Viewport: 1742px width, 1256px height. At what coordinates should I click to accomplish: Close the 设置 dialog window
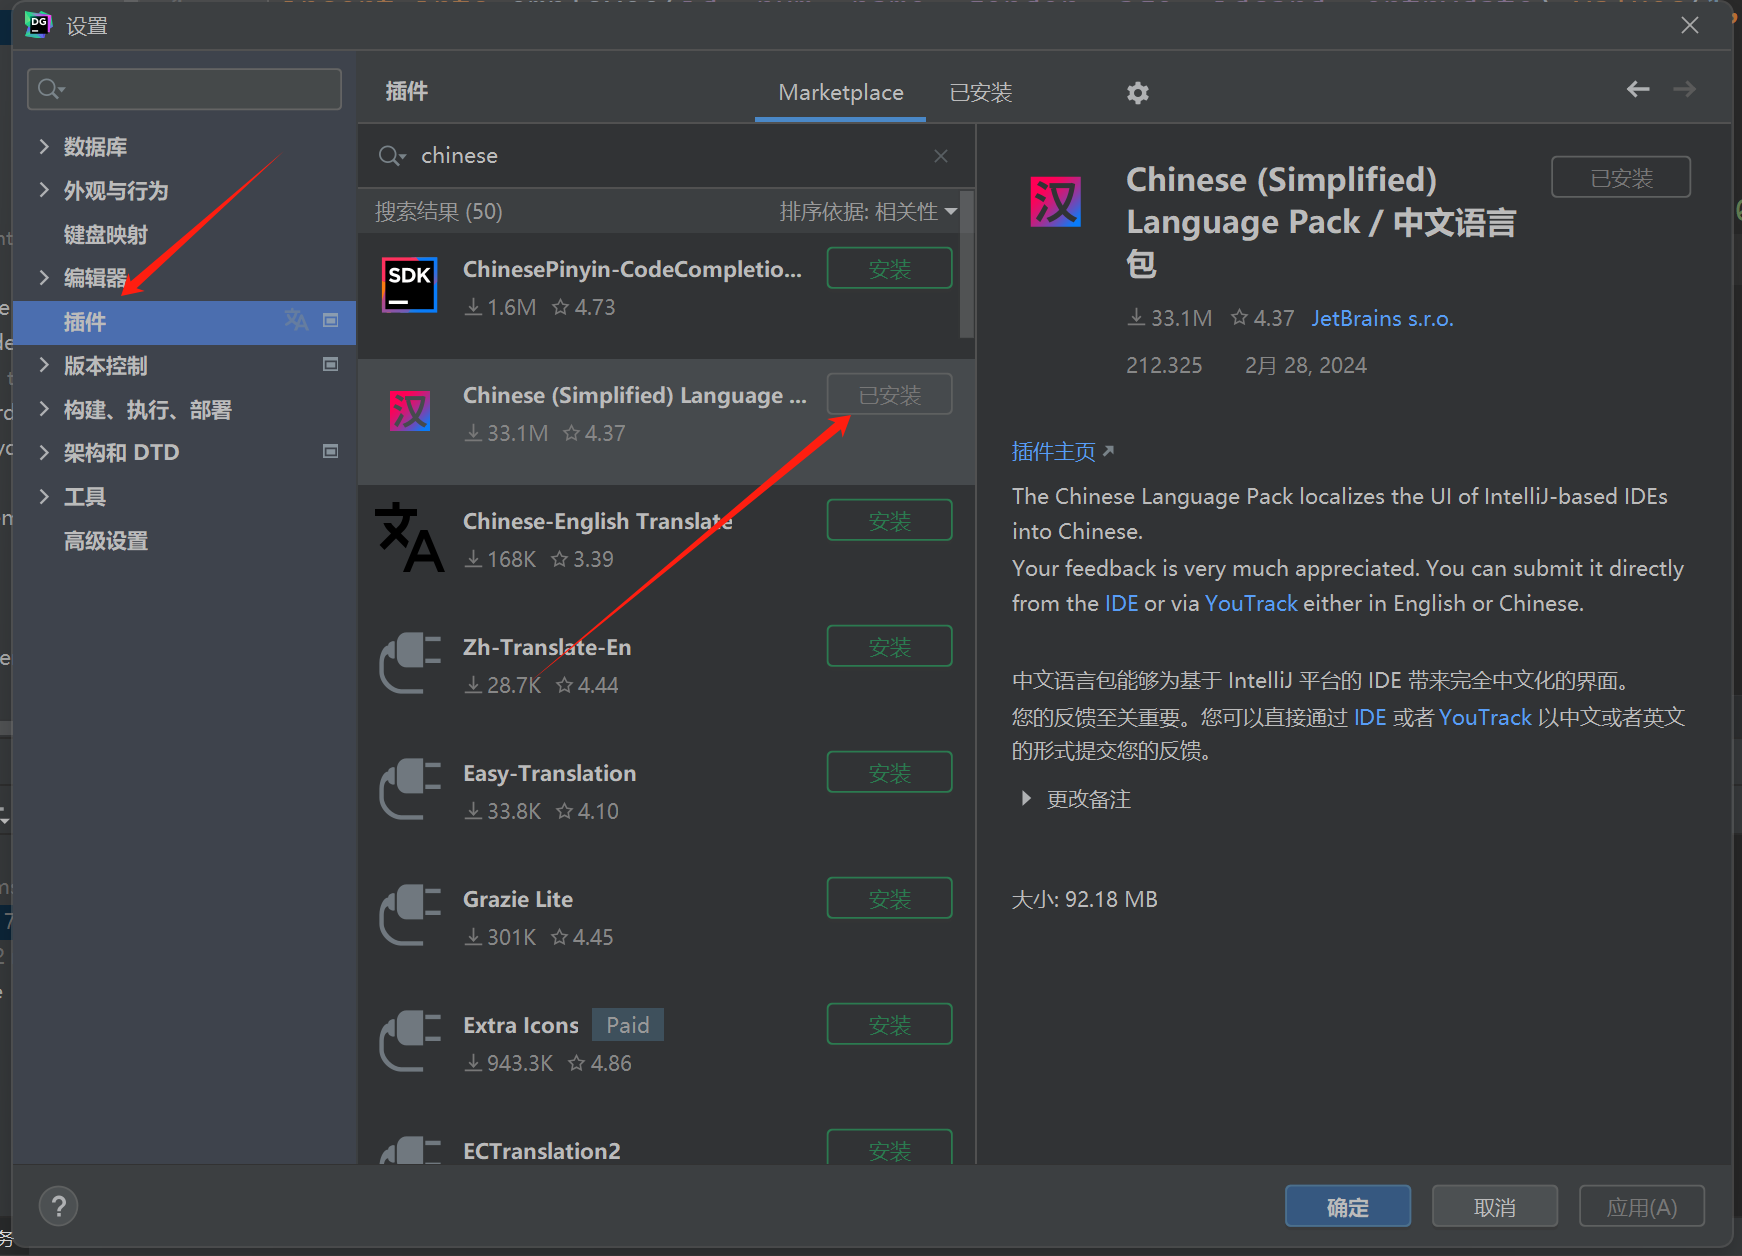pyautogui.click(x=1689, y=25)
